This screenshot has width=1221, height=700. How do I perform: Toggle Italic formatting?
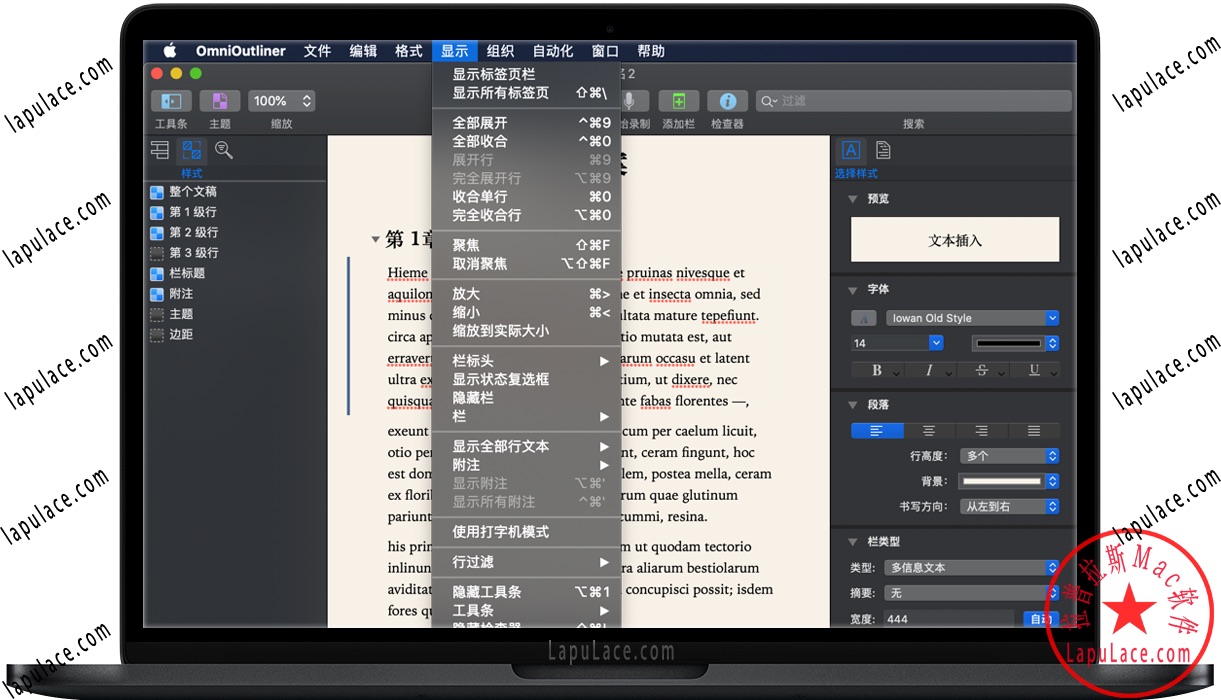[x=929, y=370]
